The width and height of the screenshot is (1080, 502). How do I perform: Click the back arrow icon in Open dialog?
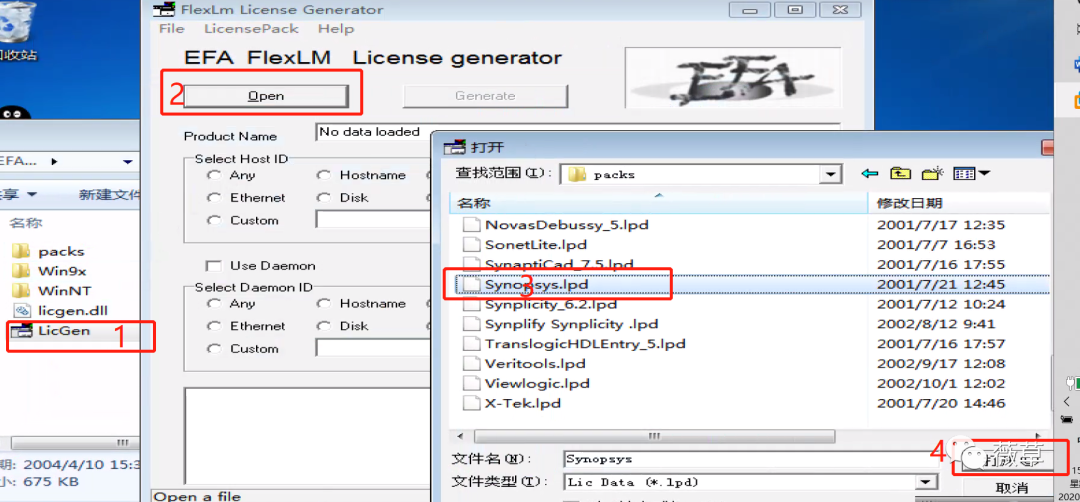pyautogui.click(x=870, y=175)
